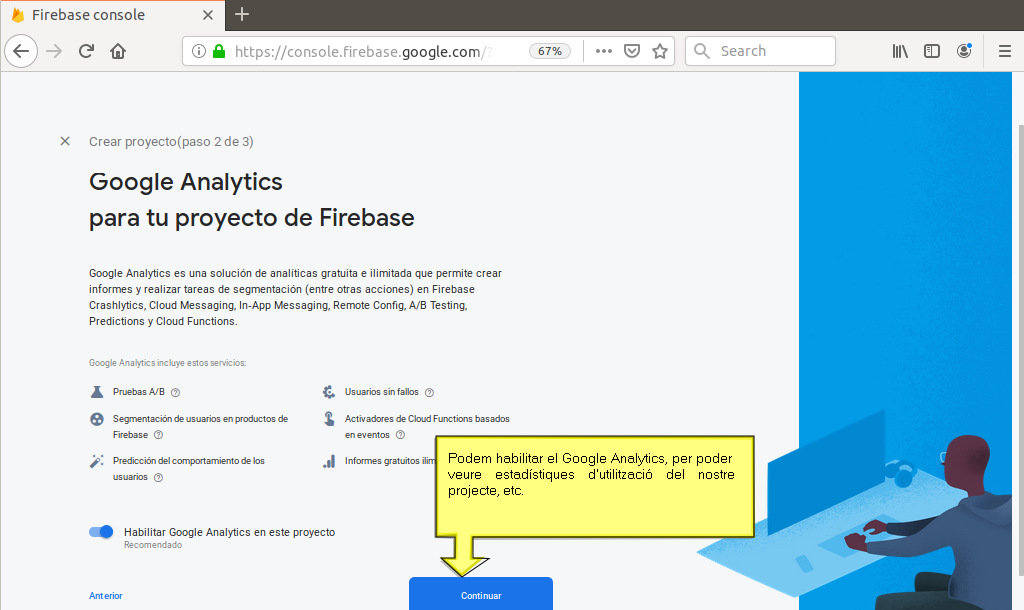Open a new browser tab
Screen dimensions: 1024x610
242,14
